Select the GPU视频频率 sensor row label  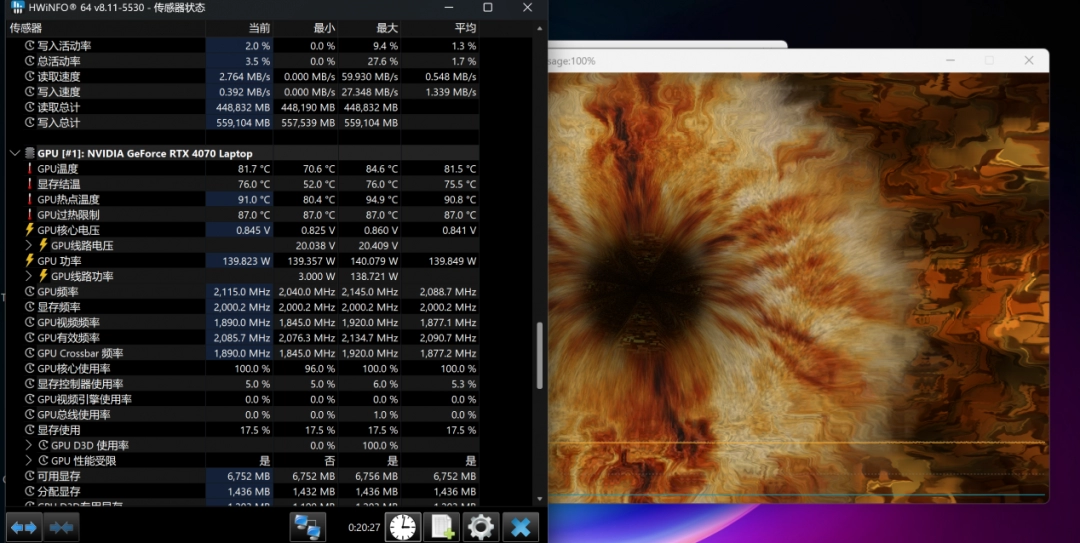point(68,322)
